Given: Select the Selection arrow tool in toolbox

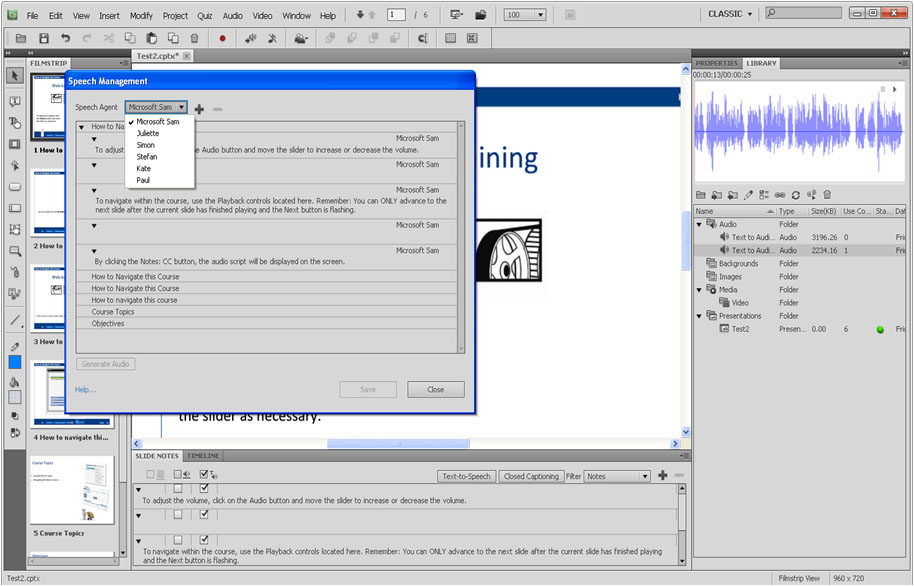Looking at the screenshot, I should 15,76.
